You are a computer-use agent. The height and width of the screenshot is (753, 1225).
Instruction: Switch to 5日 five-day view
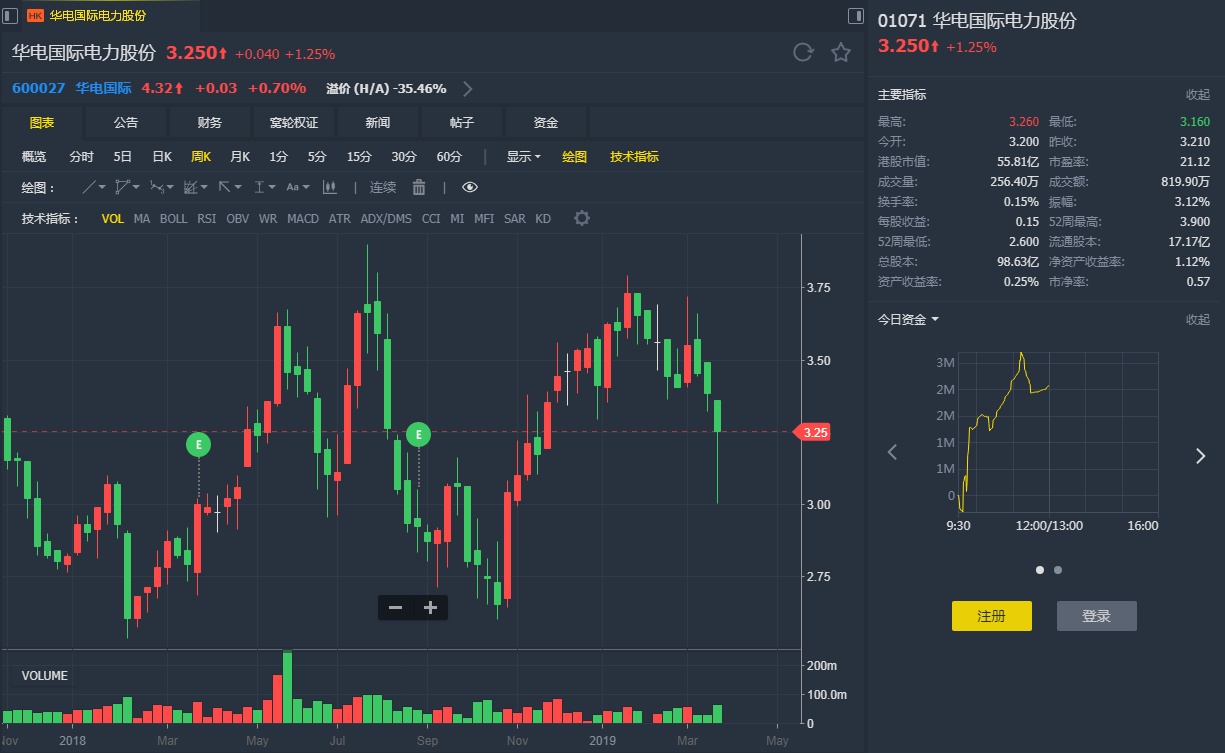click(122, 156)
